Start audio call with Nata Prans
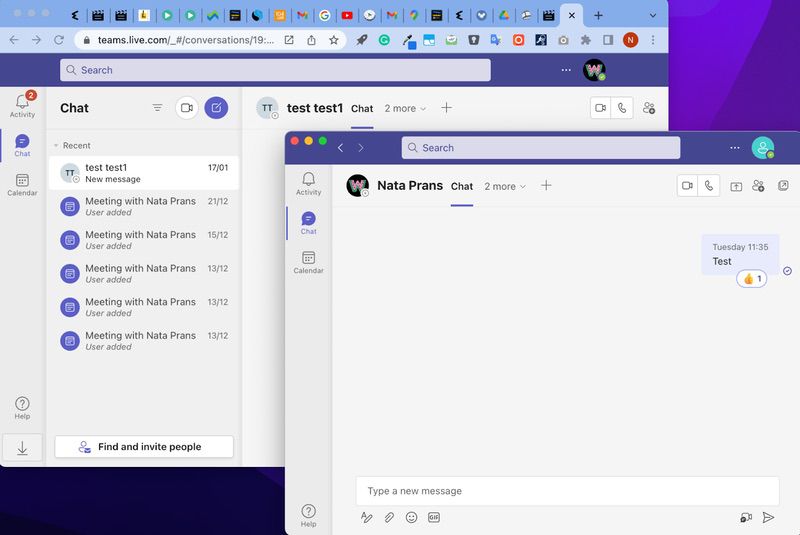Viewport: 800px width, 535px height. point(709,186)
